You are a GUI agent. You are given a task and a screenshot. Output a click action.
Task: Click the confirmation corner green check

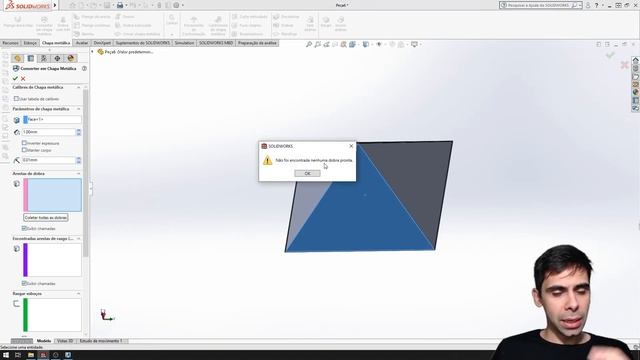610,55
